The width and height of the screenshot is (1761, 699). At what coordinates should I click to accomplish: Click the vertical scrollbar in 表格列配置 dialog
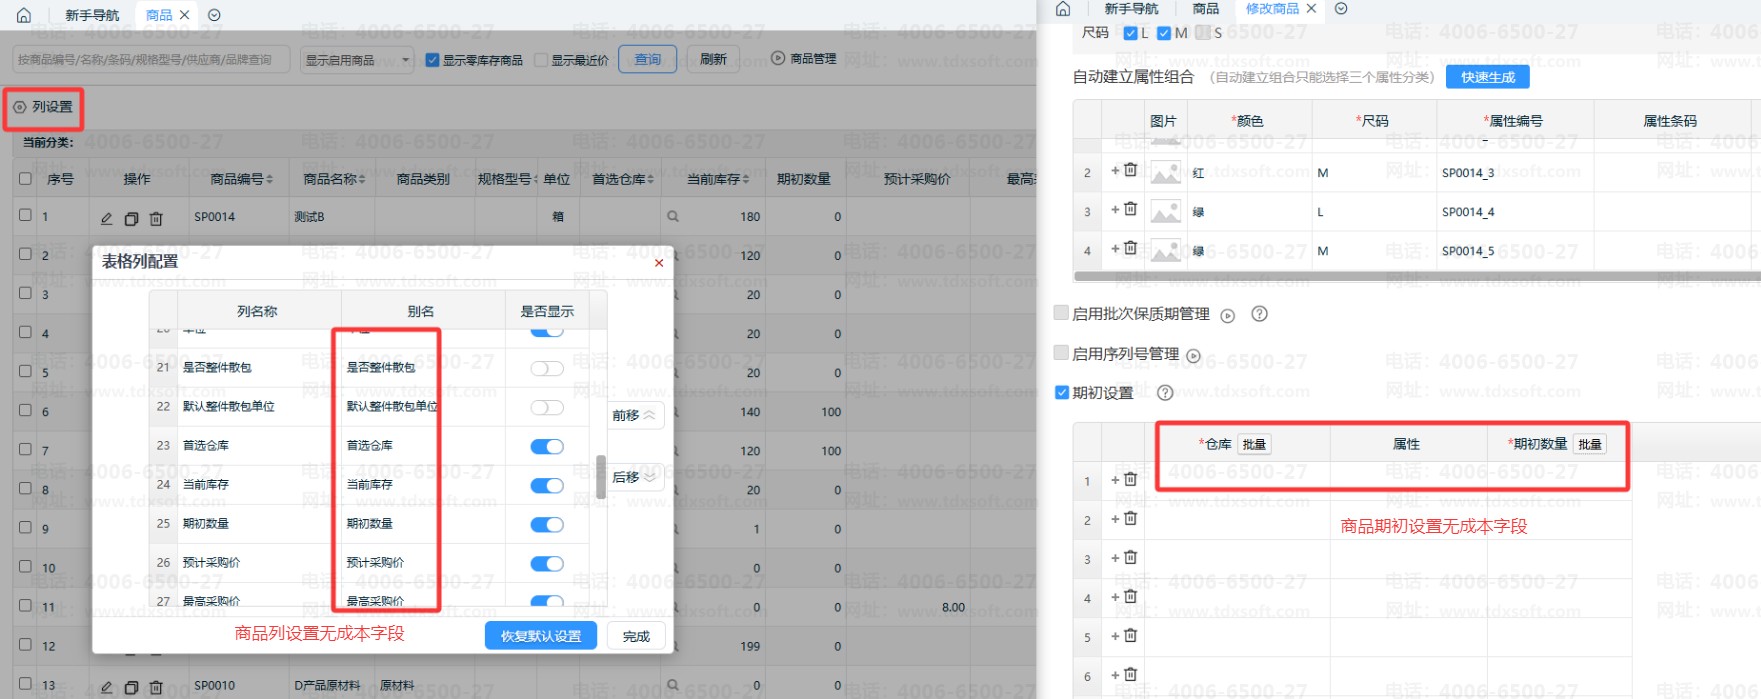click(601, 477)
